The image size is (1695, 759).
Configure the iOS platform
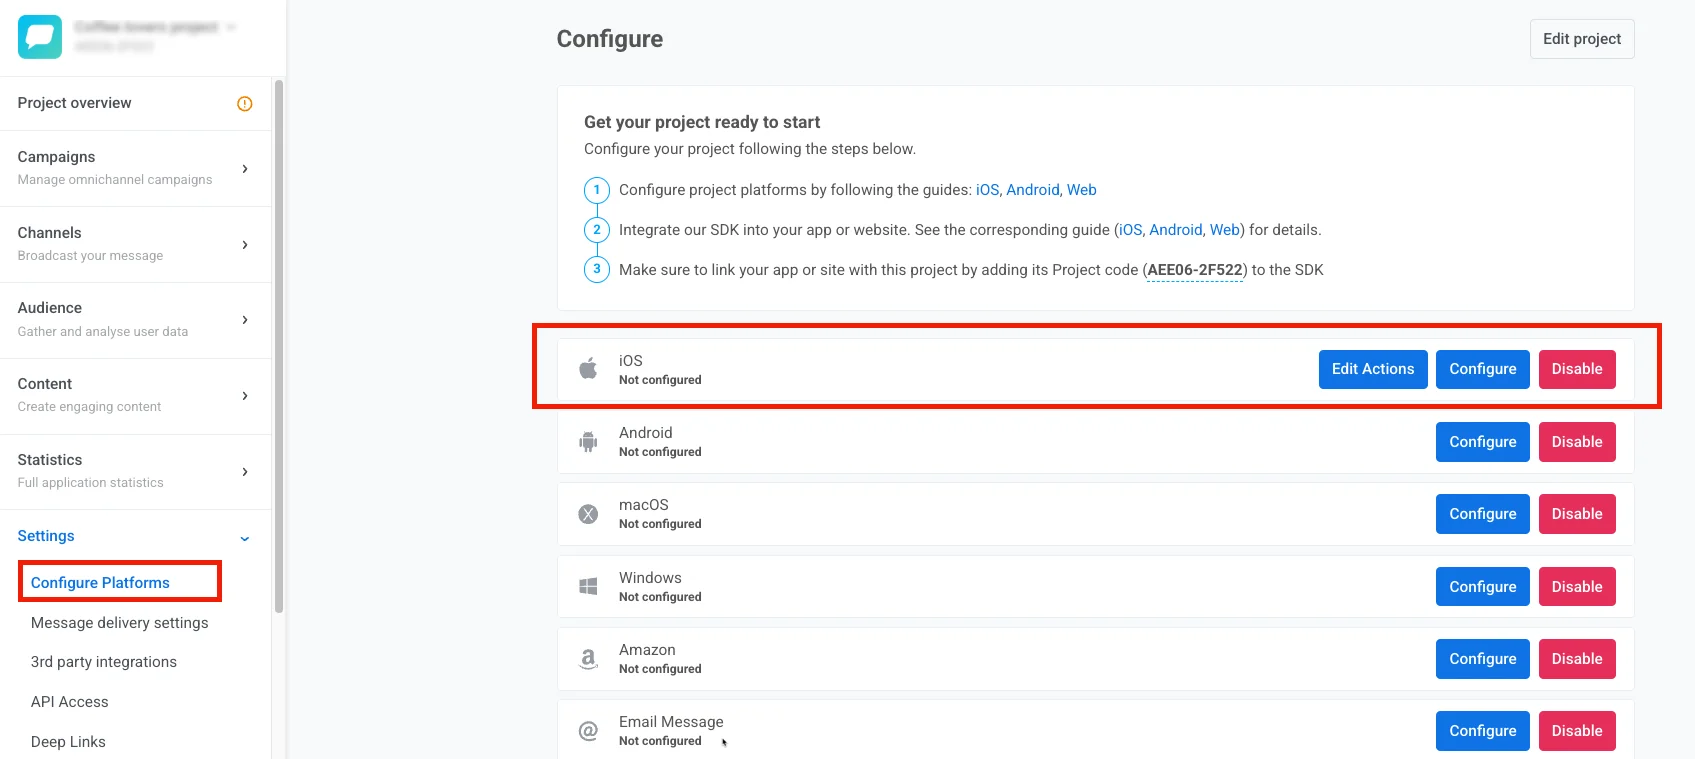click(x=1483, y=369)
